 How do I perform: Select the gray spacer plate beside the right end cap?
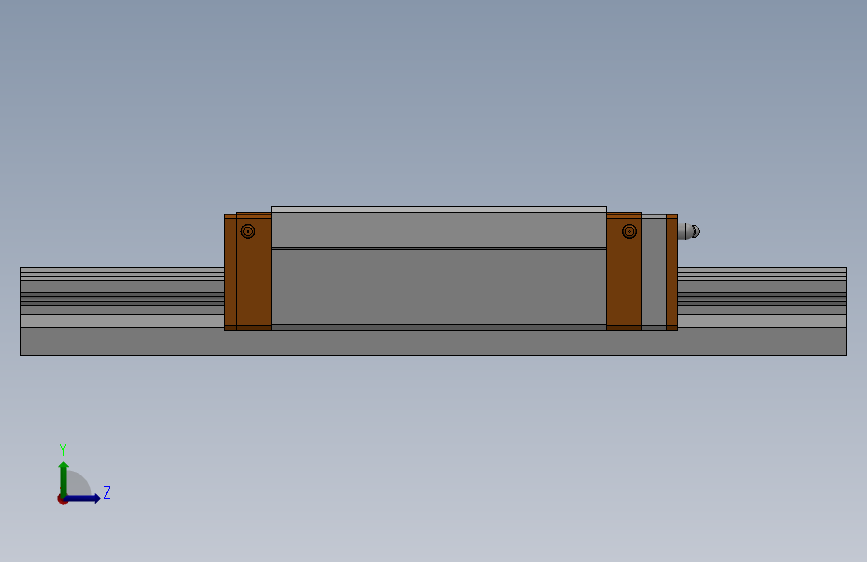point(654,272)
